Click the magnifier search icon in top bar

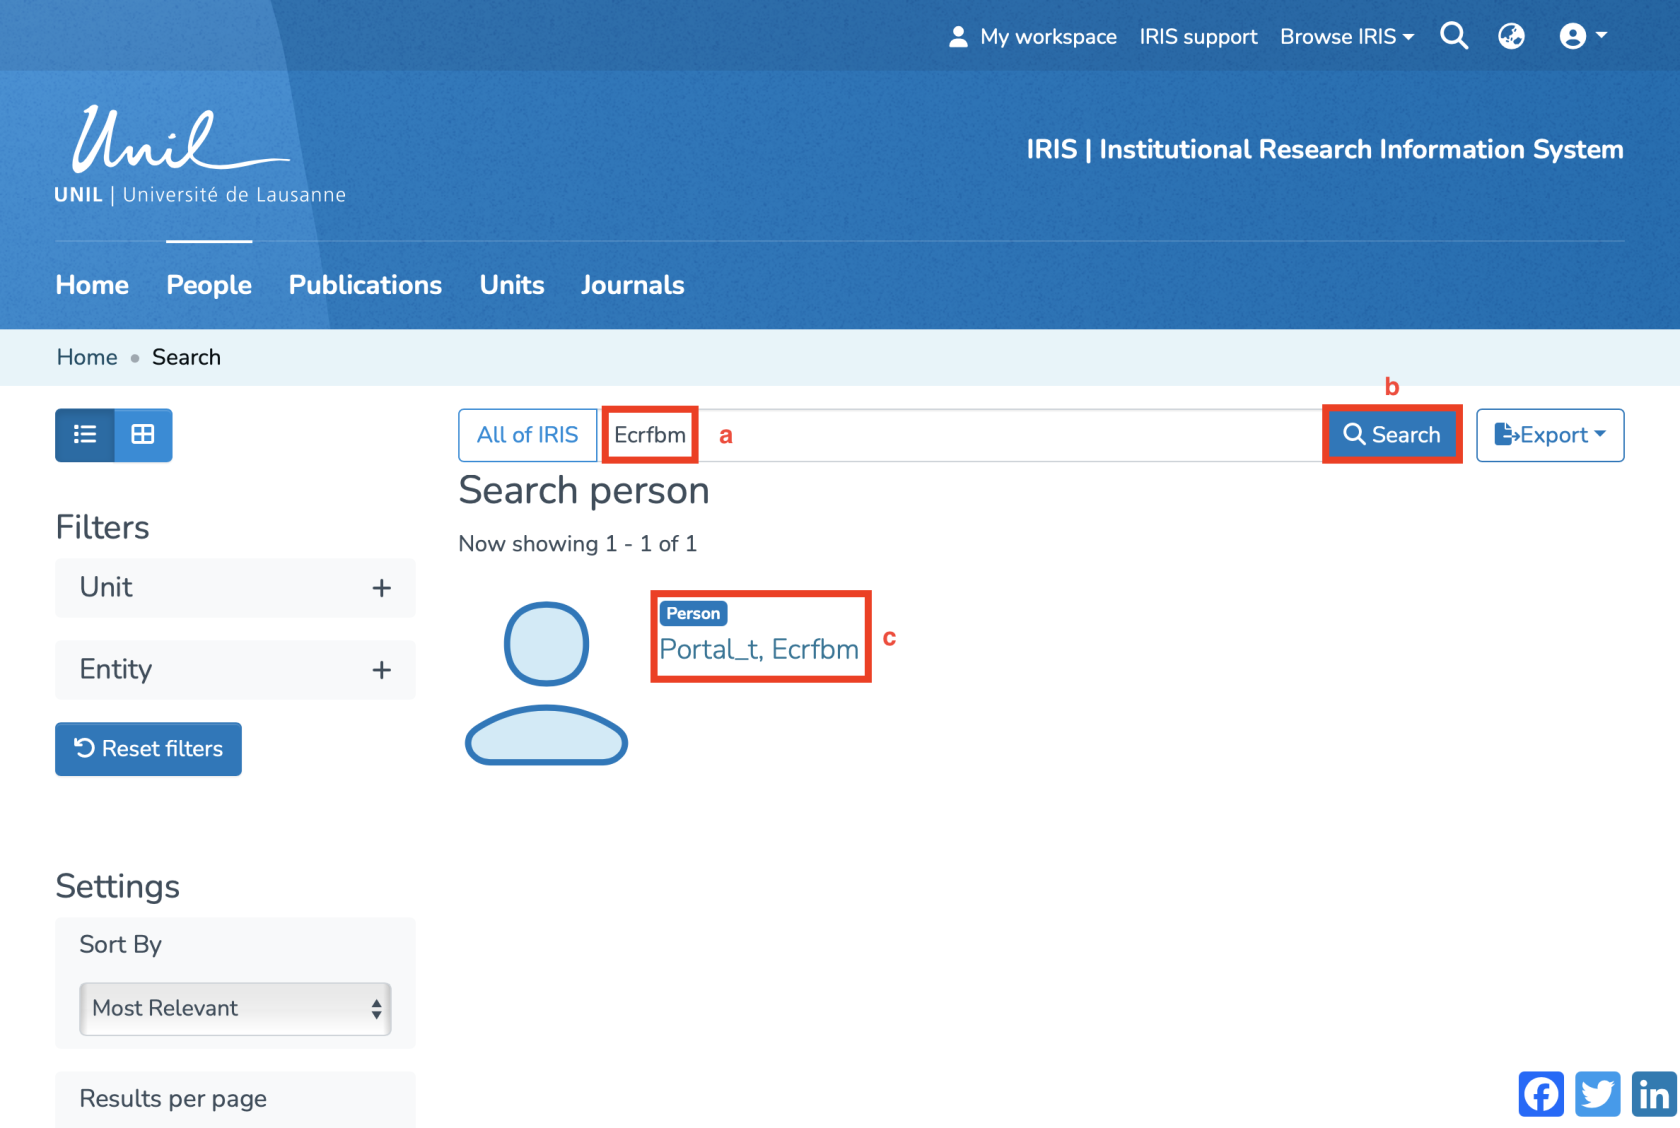point(1453,37)
